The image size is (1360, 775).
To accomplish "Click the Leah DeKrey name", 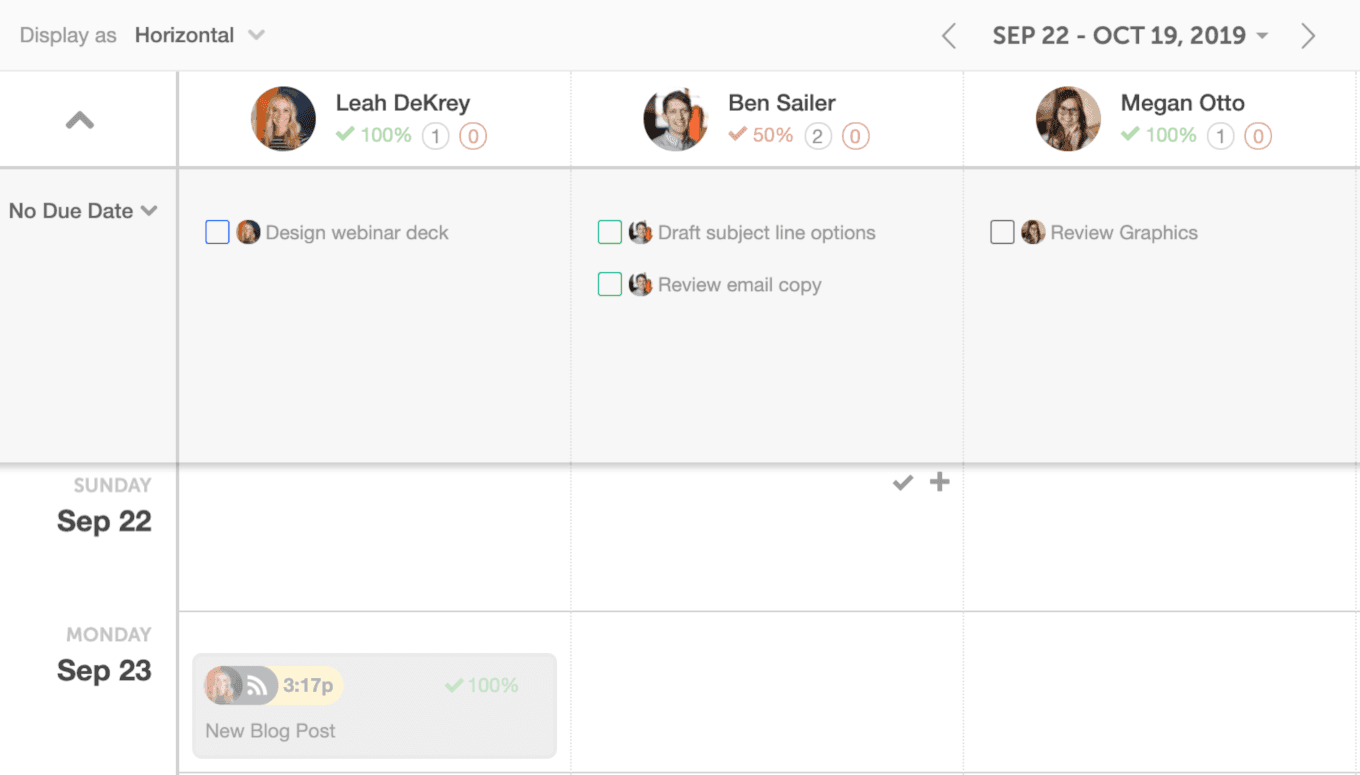I will tap(403, 103).
